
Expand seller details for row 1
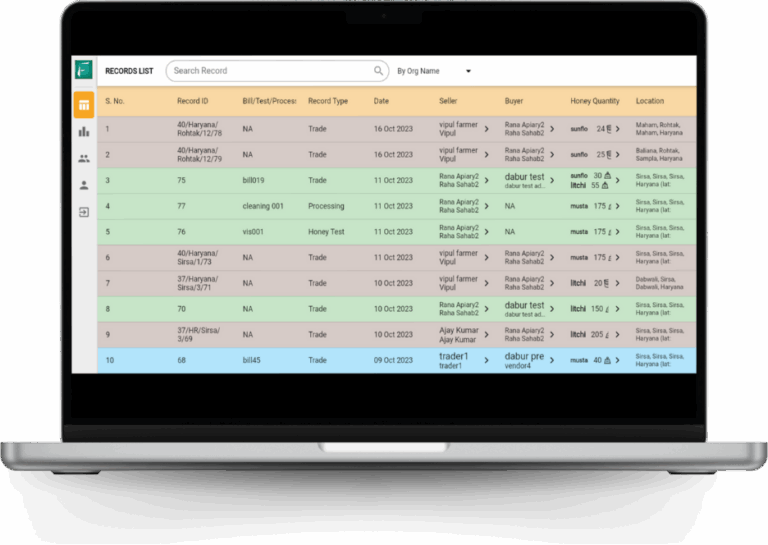487,129
